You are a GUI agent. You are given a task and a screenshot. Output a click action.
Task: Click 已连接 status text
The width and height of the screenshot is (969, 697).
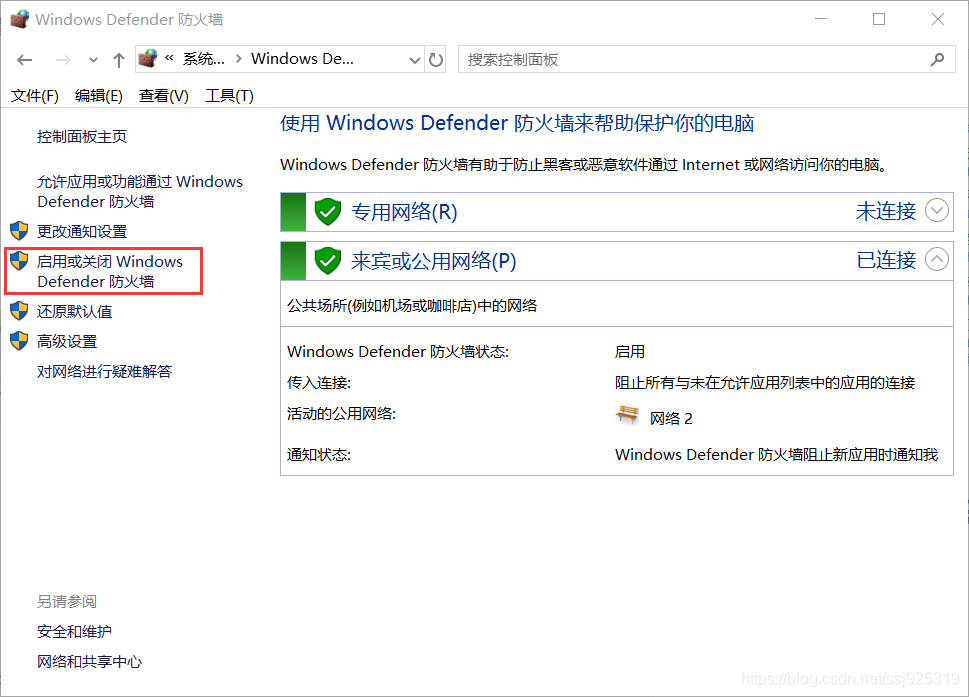[886, 260]
